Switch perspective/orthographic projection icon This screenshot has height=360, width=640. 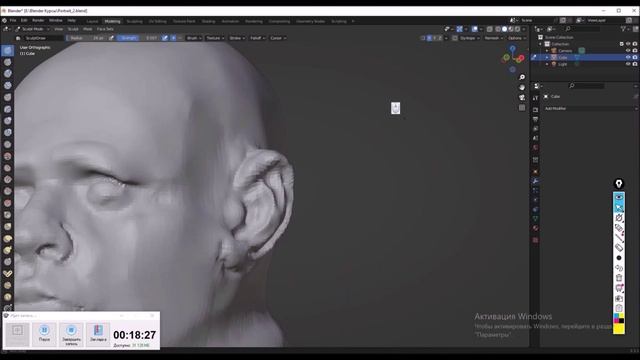(x=522, y=108)
